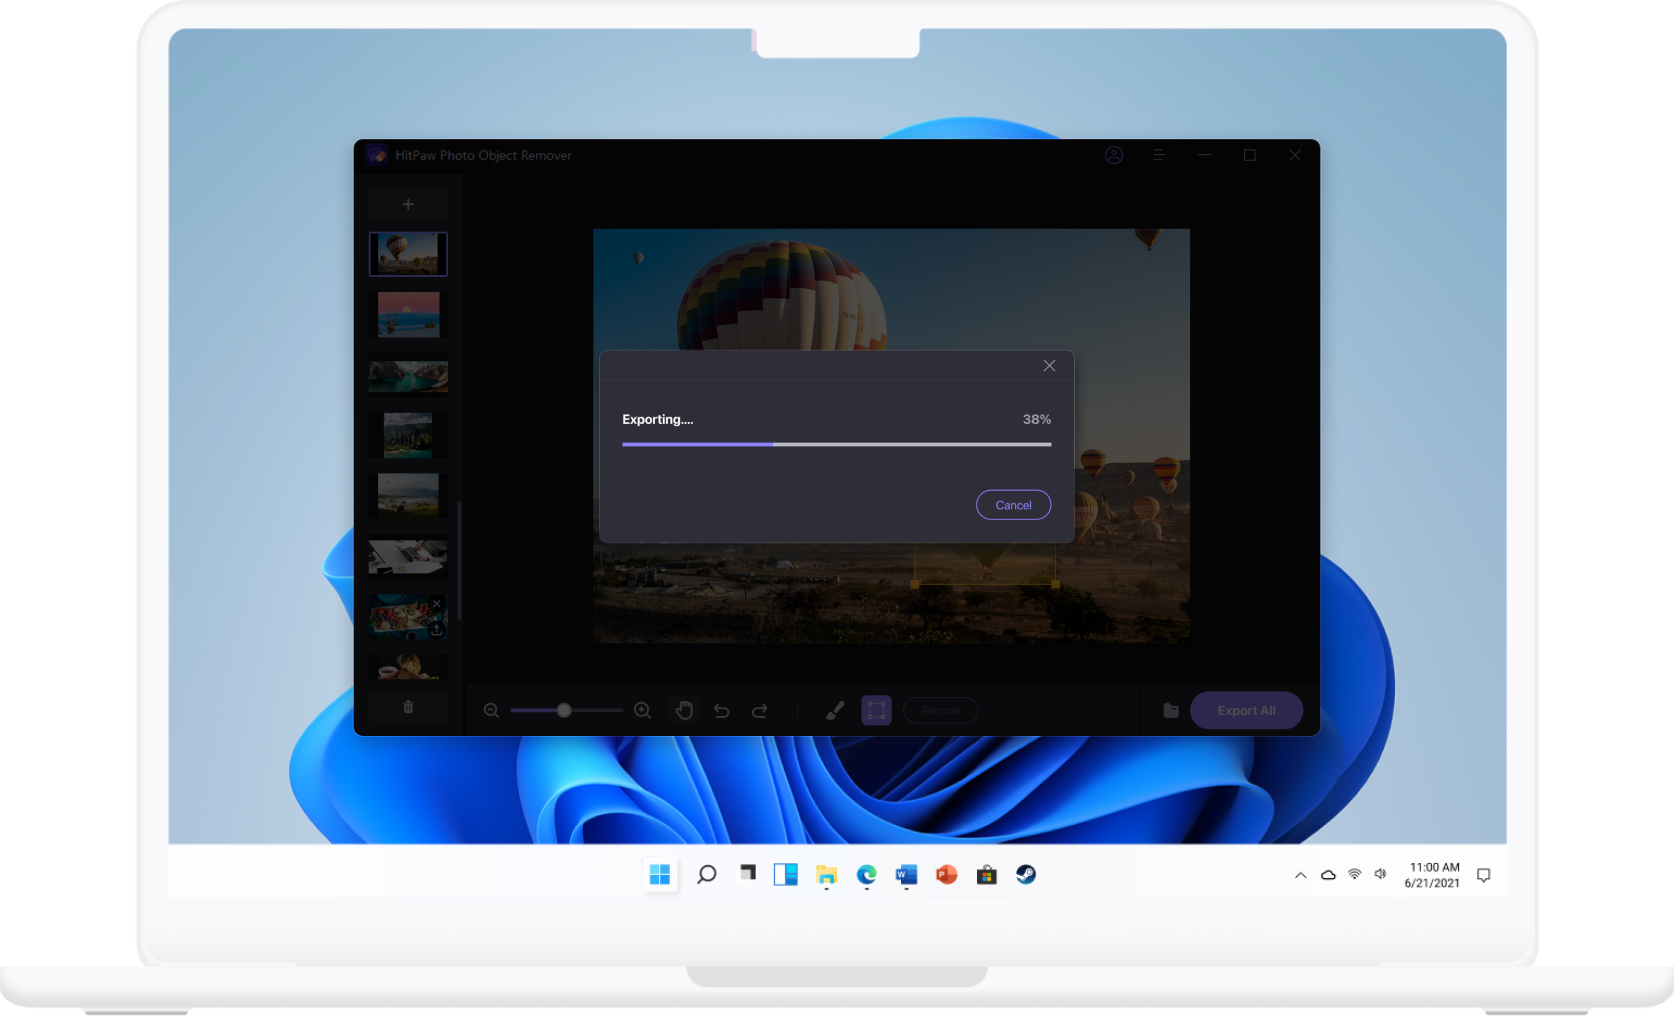Remove the fruit platter thumbnail with its X
Screen dimensions: 1674x1016
point(437,603)
